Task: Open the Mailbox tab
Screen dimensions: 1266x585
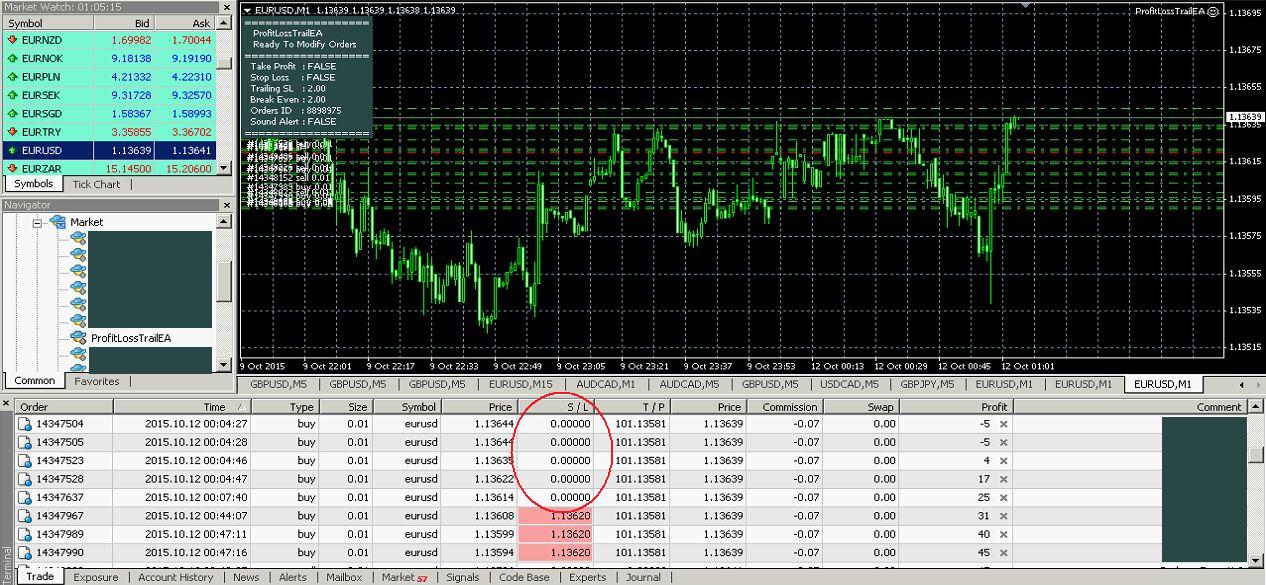Action: pyautogui.click(x=344, y=577)
